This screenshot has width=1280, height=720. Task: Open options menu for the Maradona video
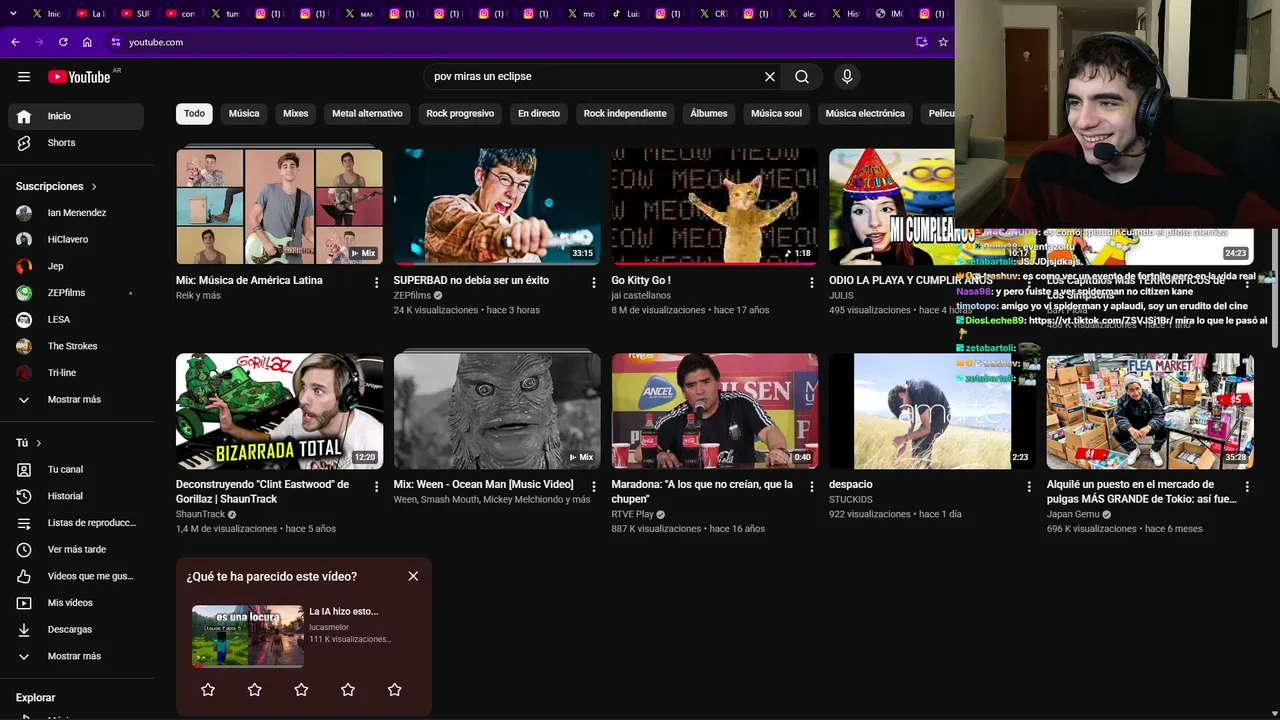pyautogui.click(x=812, y=487)
